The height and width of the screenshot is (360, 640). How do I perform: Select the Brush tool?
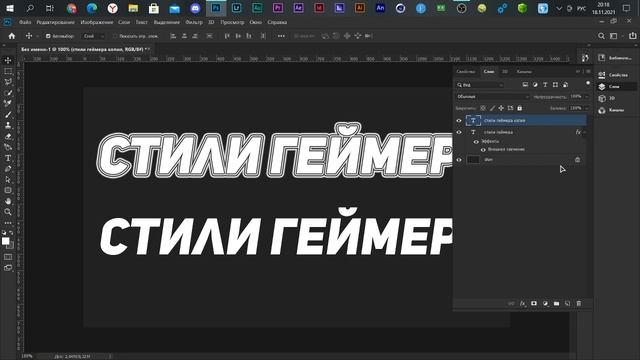point(8,115)
